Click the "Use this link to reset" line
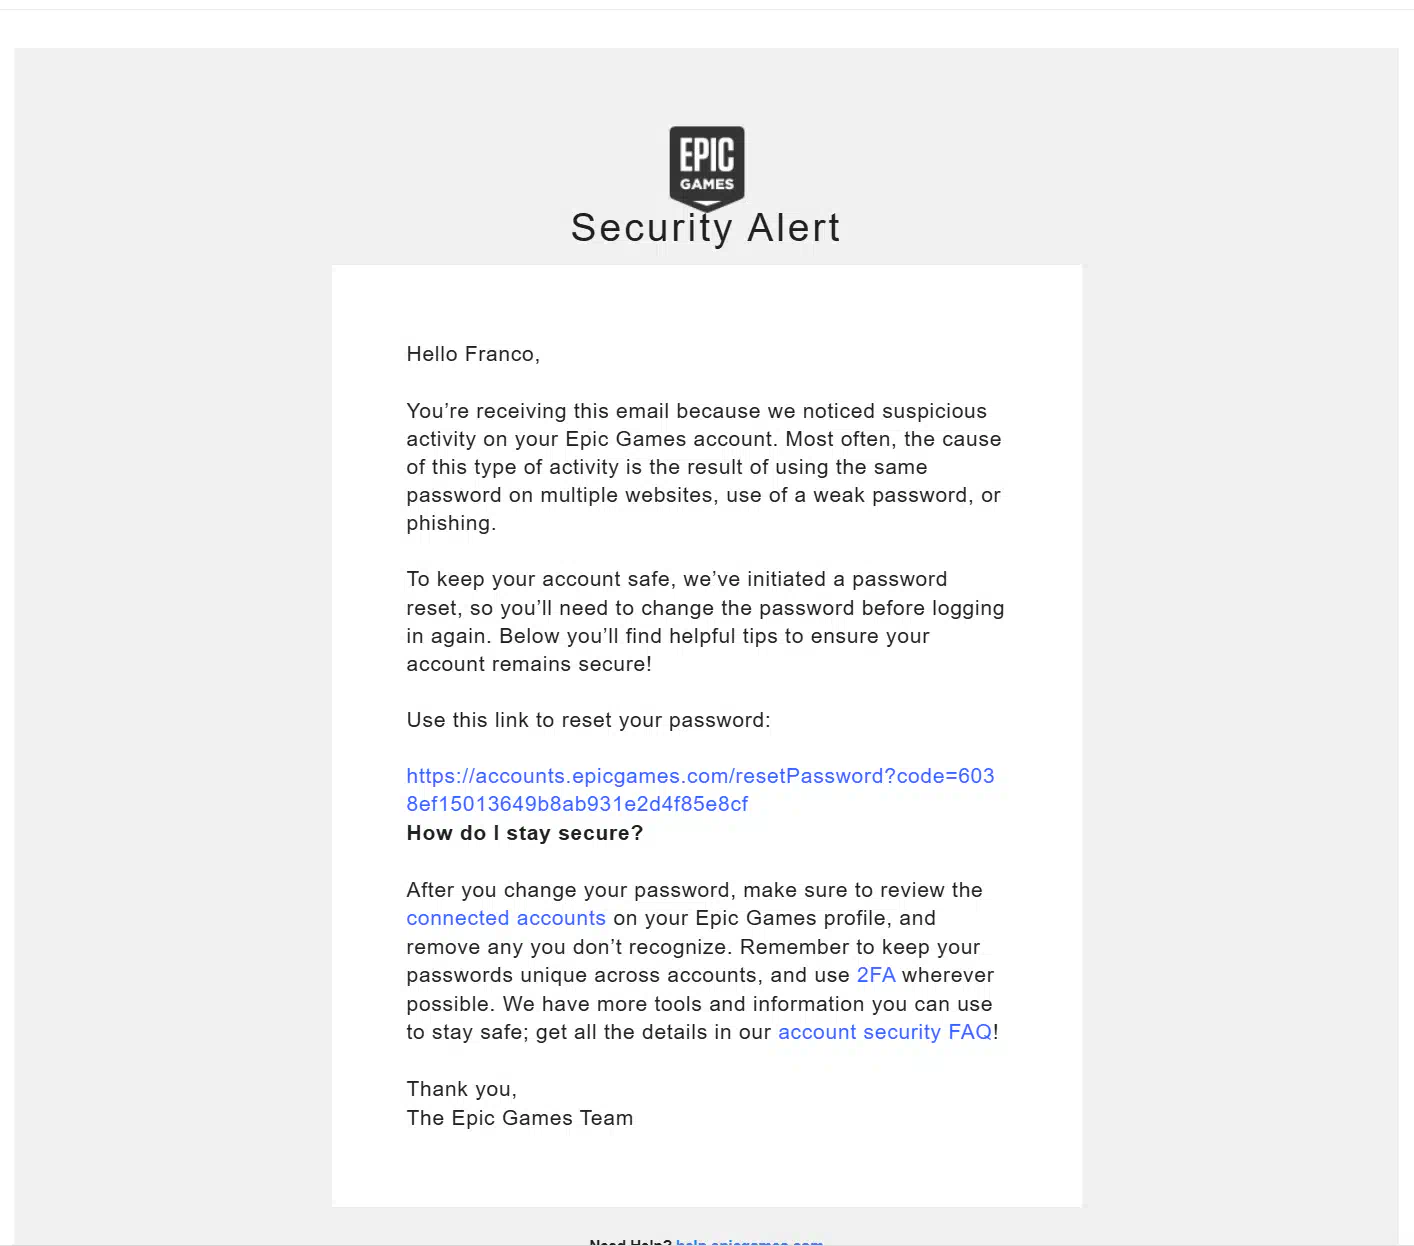Image resolution: width=1414 pixels, height=1246 pixels. click(x=588, y=721)
